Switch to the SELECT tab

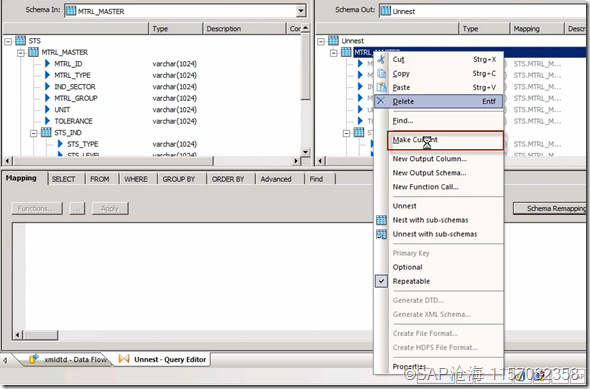click(63, 179)
